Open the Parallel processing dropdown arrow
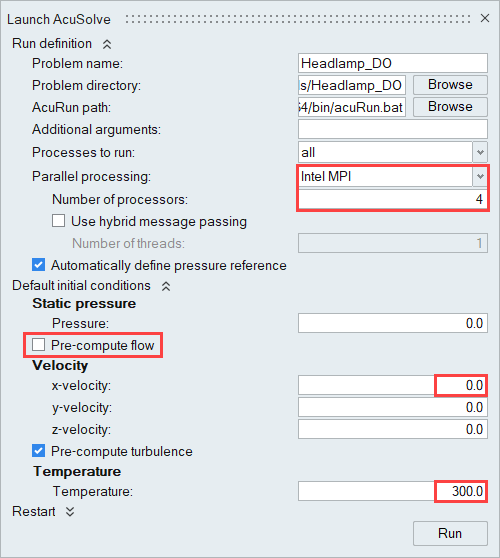 (x=480, y=177)
